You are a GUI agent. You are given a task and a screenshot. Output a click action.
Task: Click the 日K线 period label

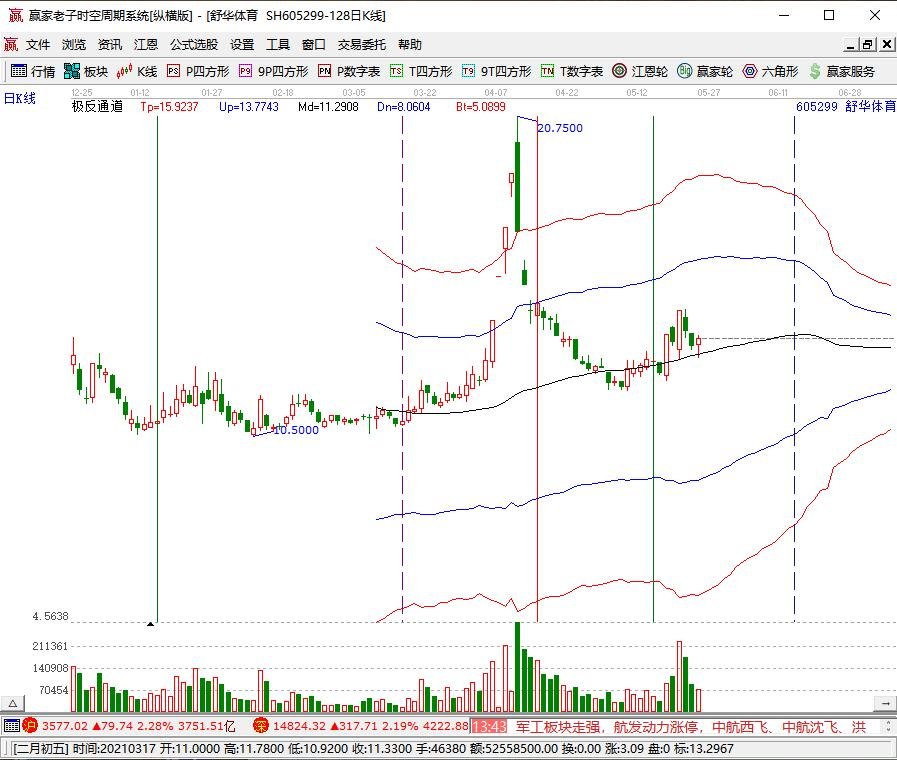(20, 98)
